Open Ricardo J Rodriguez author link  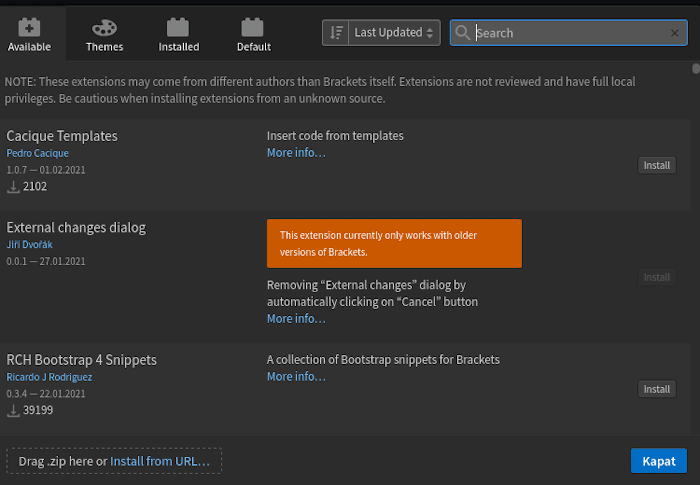click(49, 377)
